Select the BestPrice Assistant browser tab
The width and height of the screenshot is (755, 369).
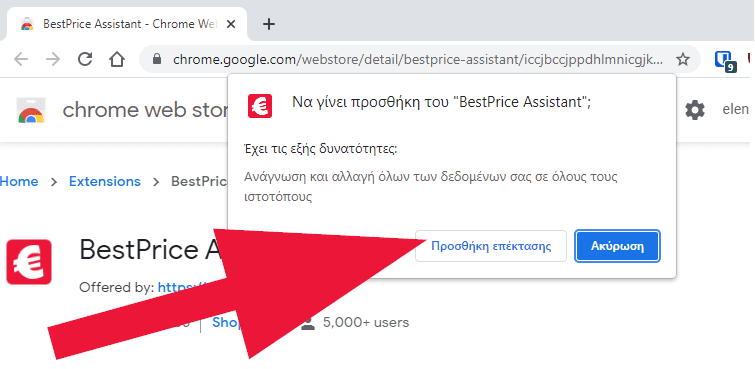pyautogui.click(x=126, y=24)
